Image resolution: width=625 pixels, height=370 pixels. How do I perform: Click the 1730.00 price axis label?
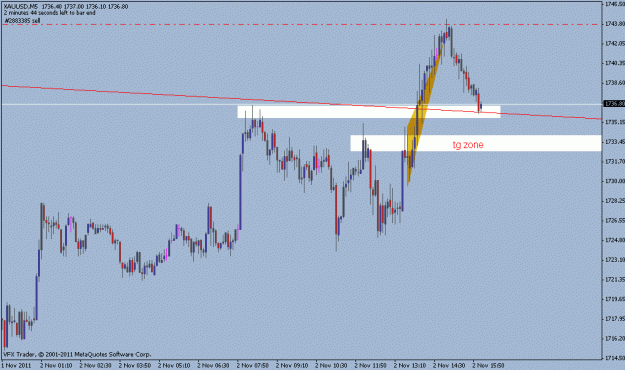pos(615,181)
